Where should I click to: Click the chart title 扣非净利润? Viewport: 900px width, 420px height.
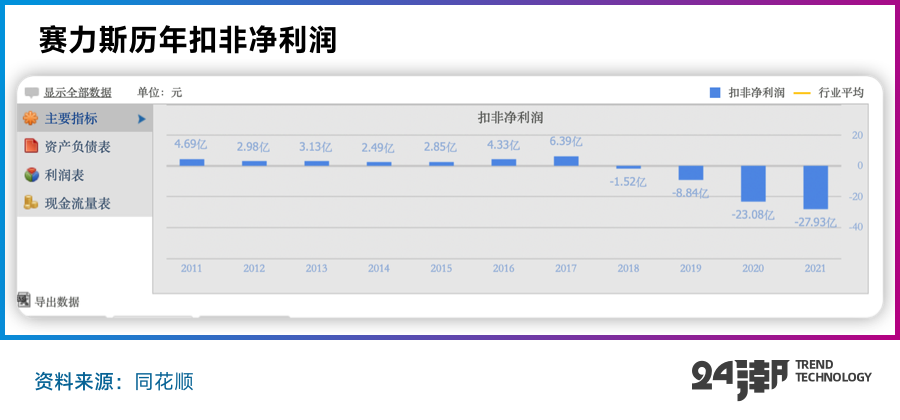[511, 118]
